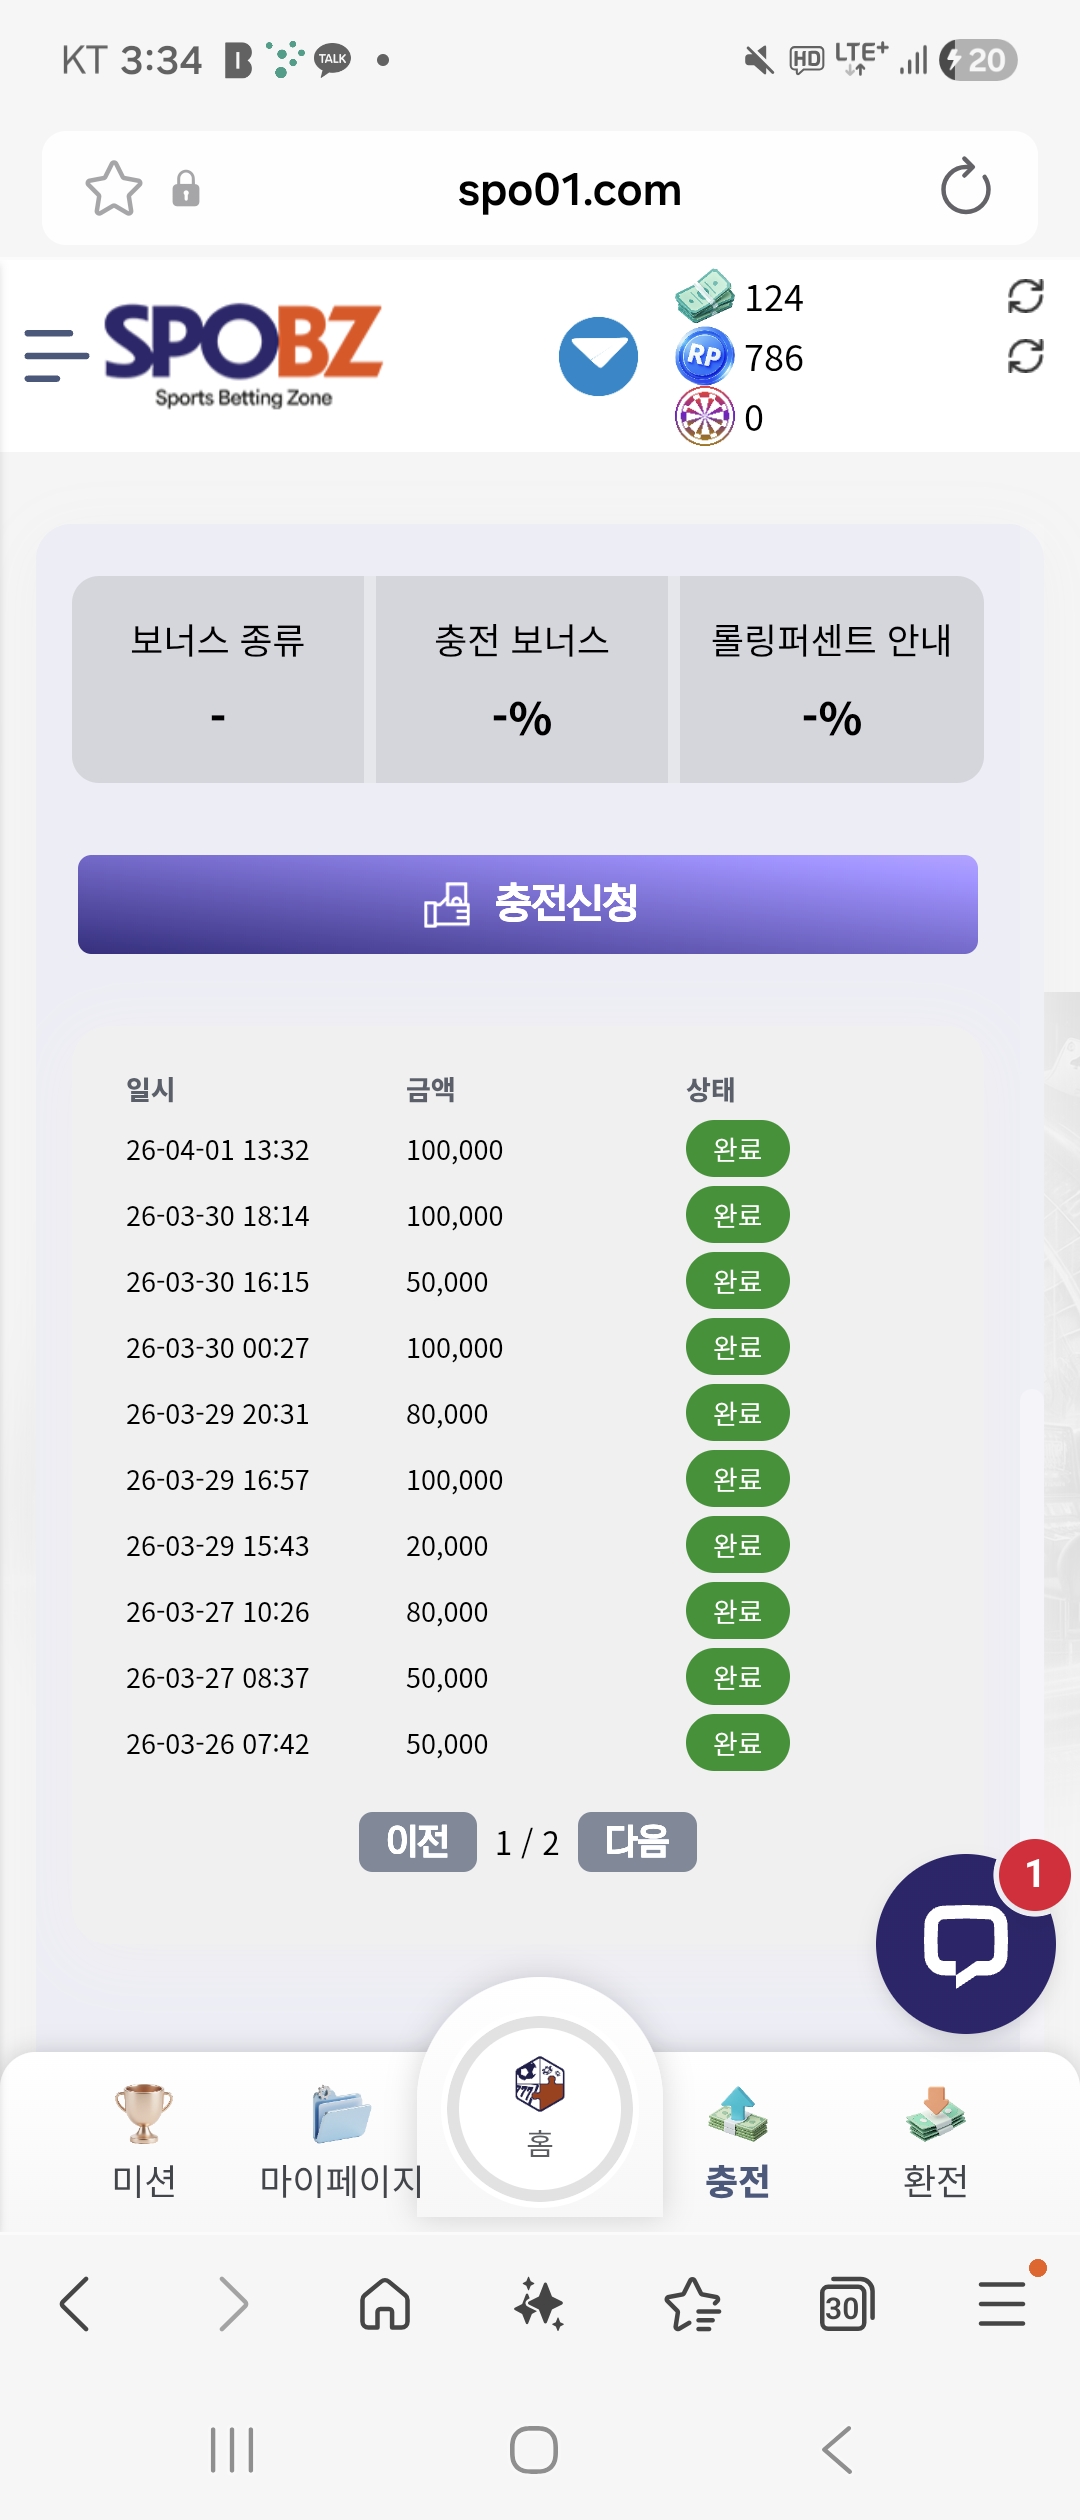Go to previous page with 이전
This screenshot has width=1080, height=2520.
pos(417,1841)
